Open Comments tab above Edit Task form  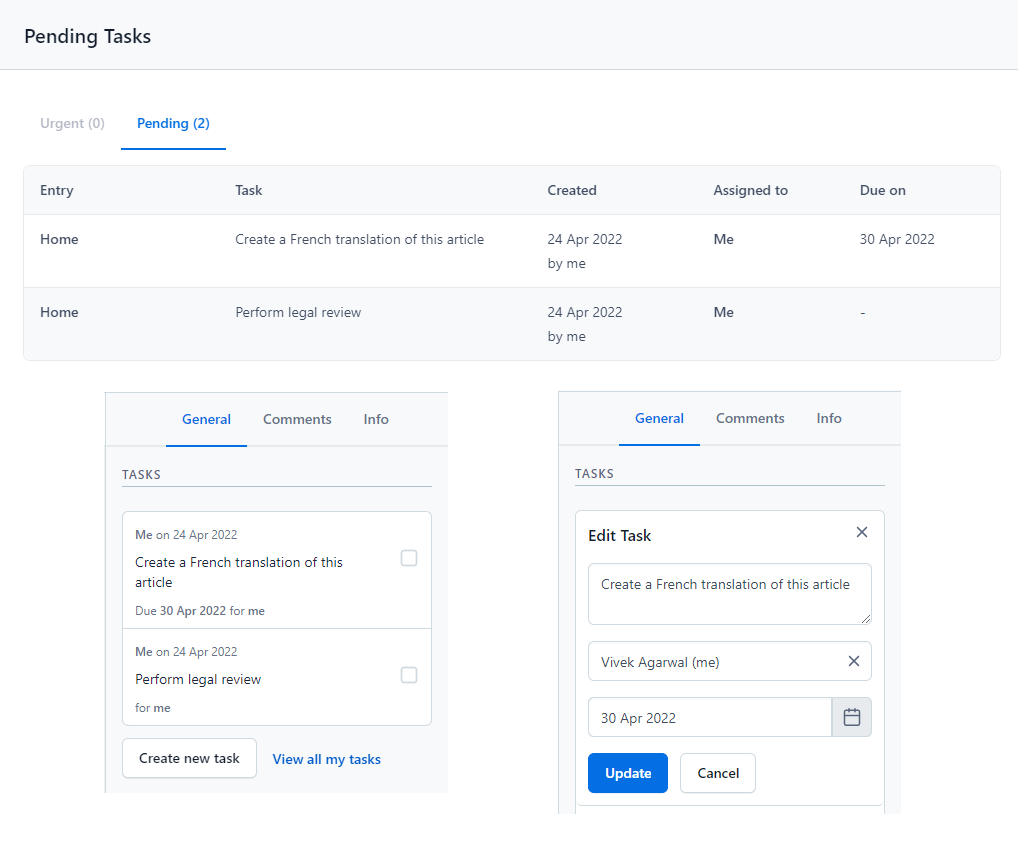pyautogui.click(x=750, y=419)
